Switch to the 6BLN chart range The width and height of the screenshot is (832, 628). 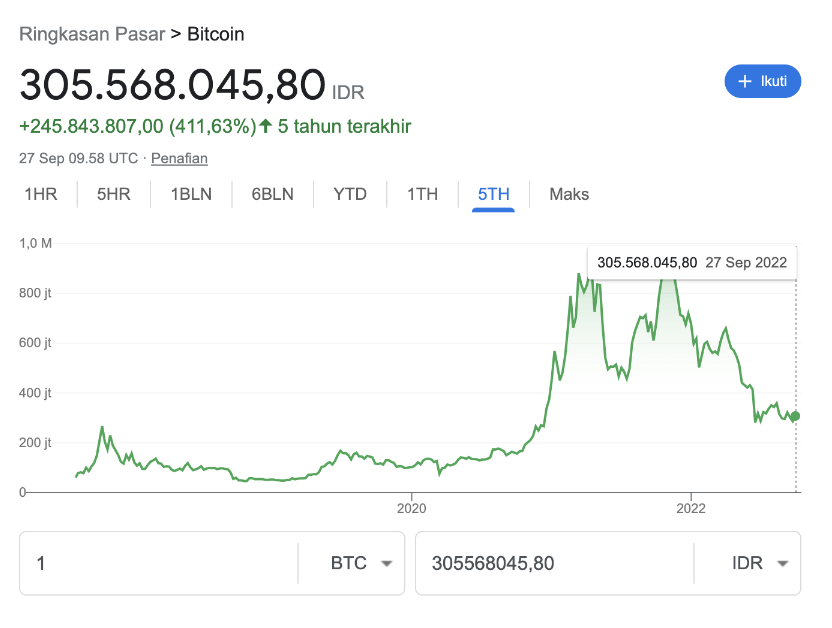coord(273,194)
